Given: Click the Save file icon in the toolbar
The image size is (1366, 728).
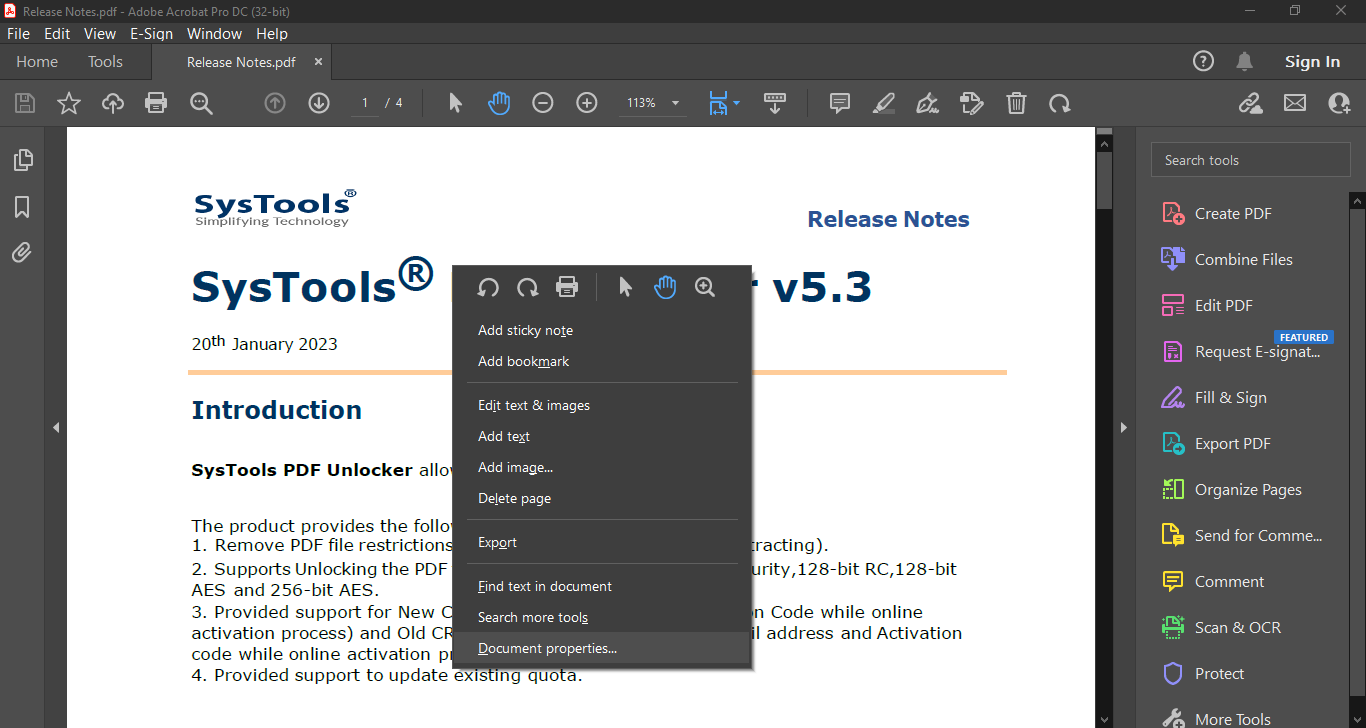Looking at the screenshot, I should [25, 103].
